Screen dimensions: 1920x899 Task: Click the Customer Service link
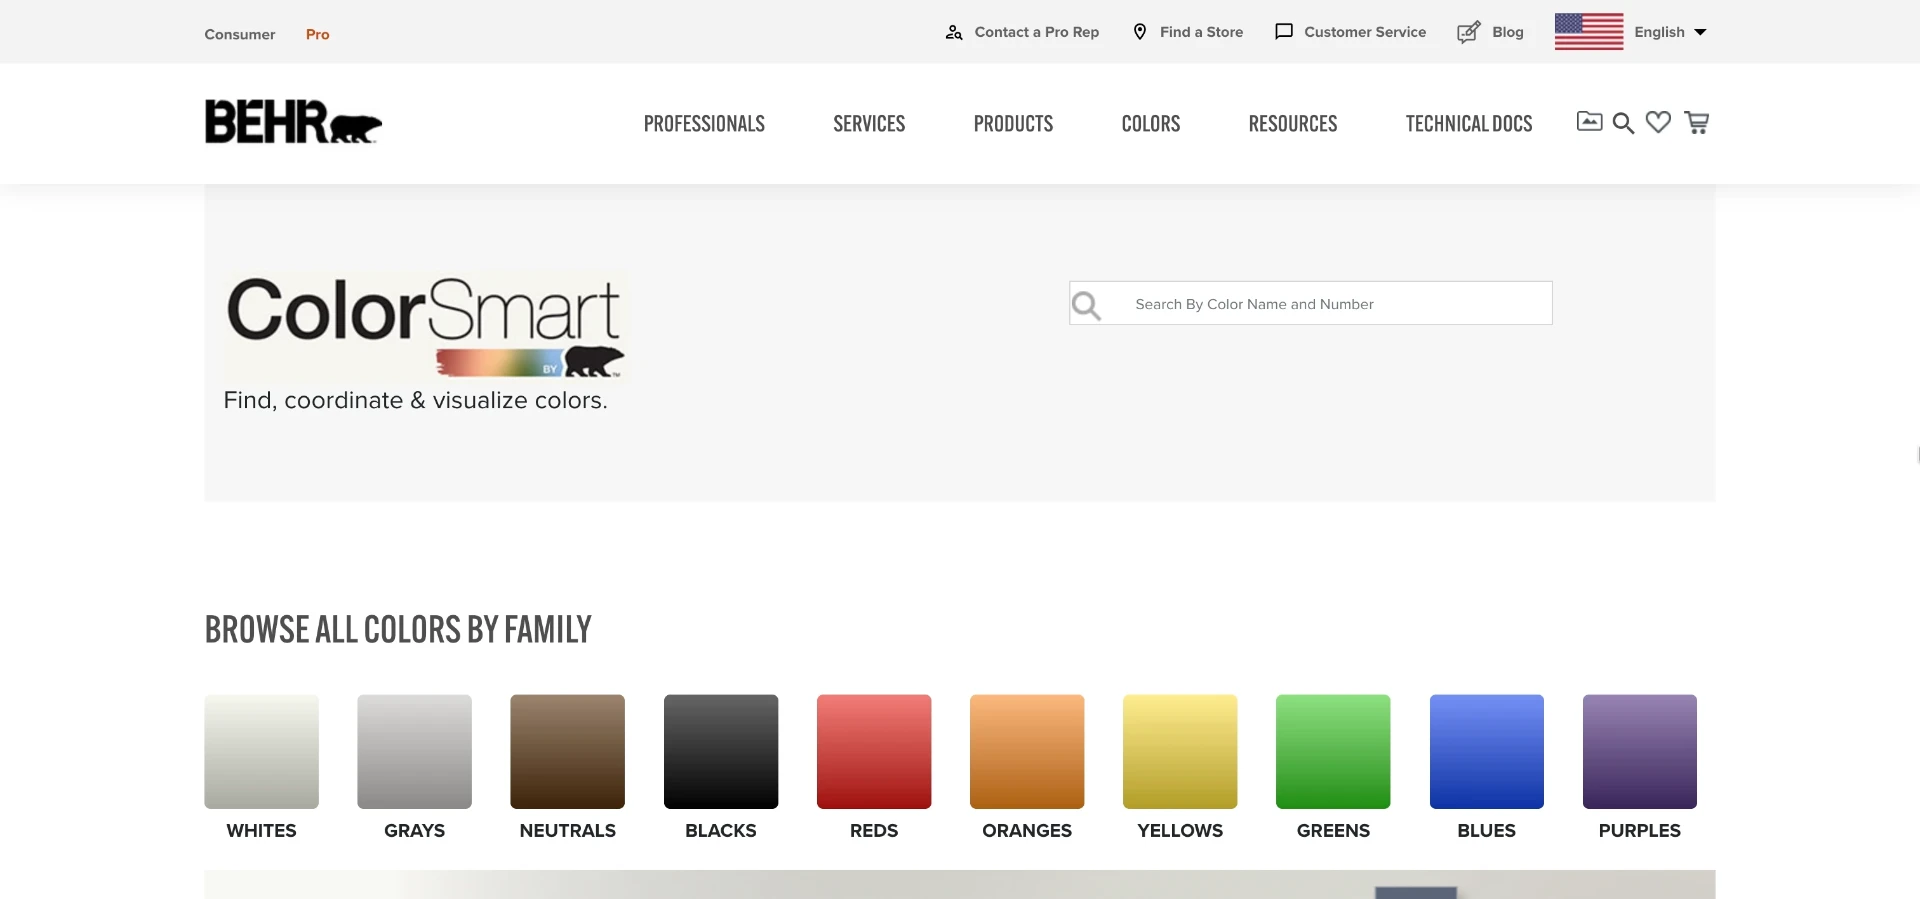(1365, 32)
